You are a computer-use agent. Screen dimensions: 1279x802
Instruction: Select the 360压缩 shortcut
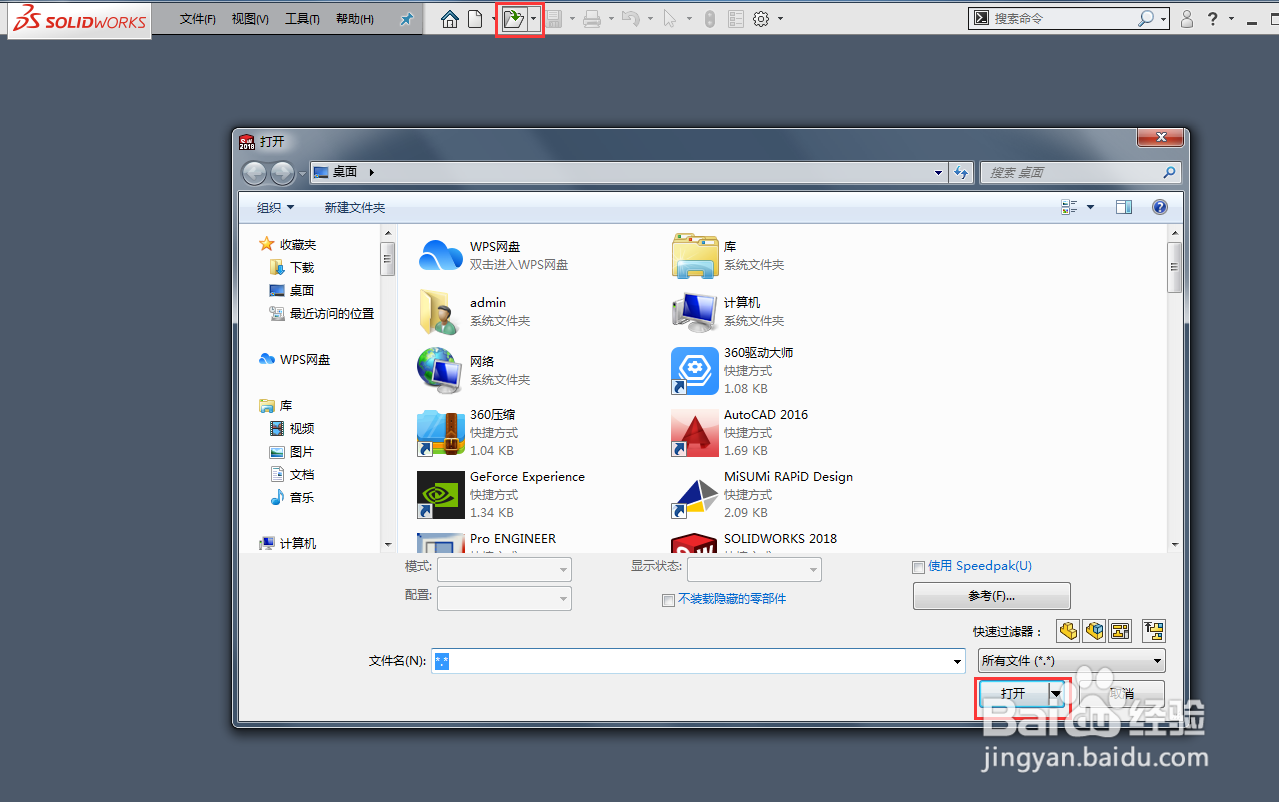click(x=469, y=432)
